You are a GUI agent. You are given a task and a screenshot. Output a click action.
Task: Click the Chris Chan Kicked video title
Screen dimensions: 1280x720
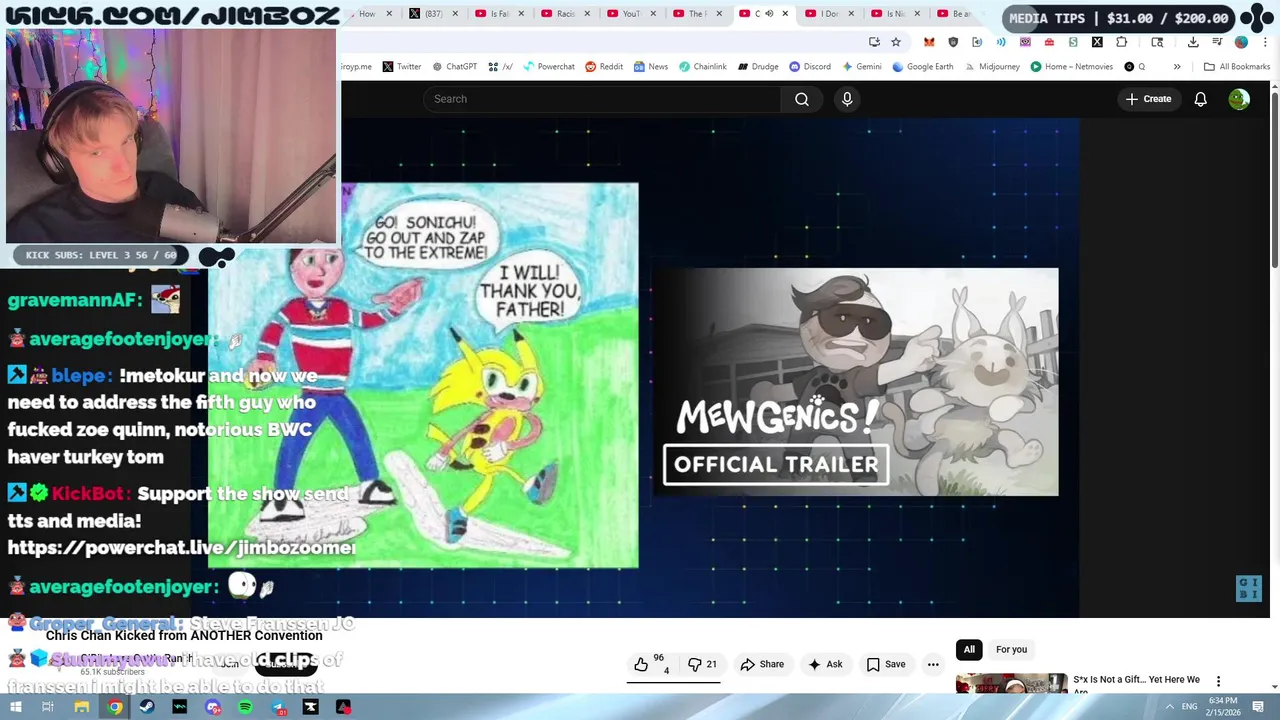pyautogui.click(x=184, y=635)
